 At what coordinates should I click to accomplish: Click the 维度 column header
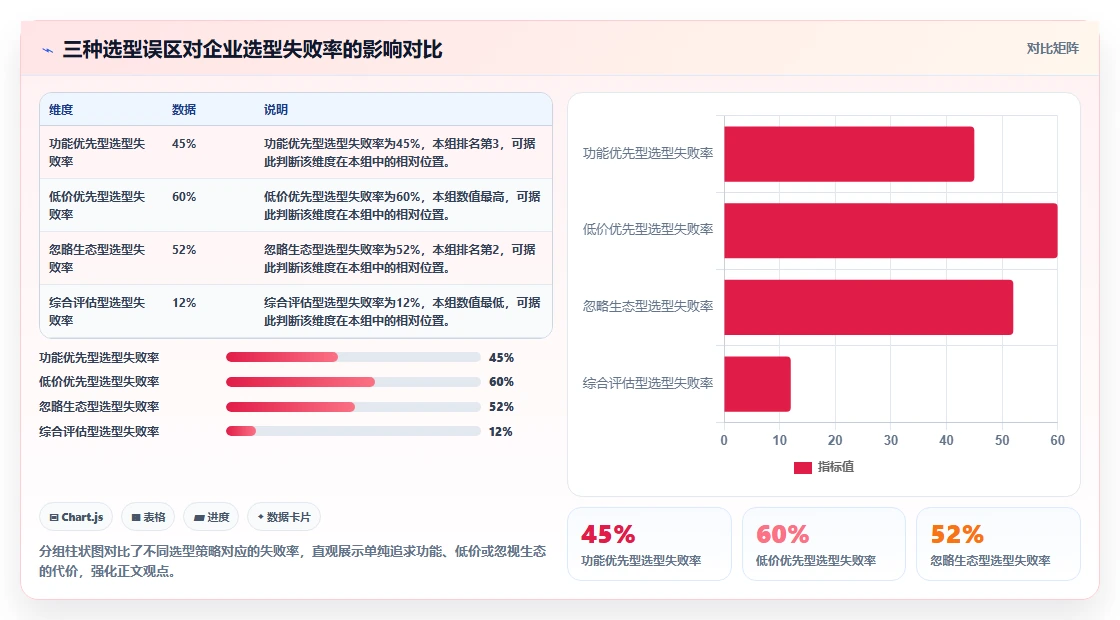click(x=61, y=110)
